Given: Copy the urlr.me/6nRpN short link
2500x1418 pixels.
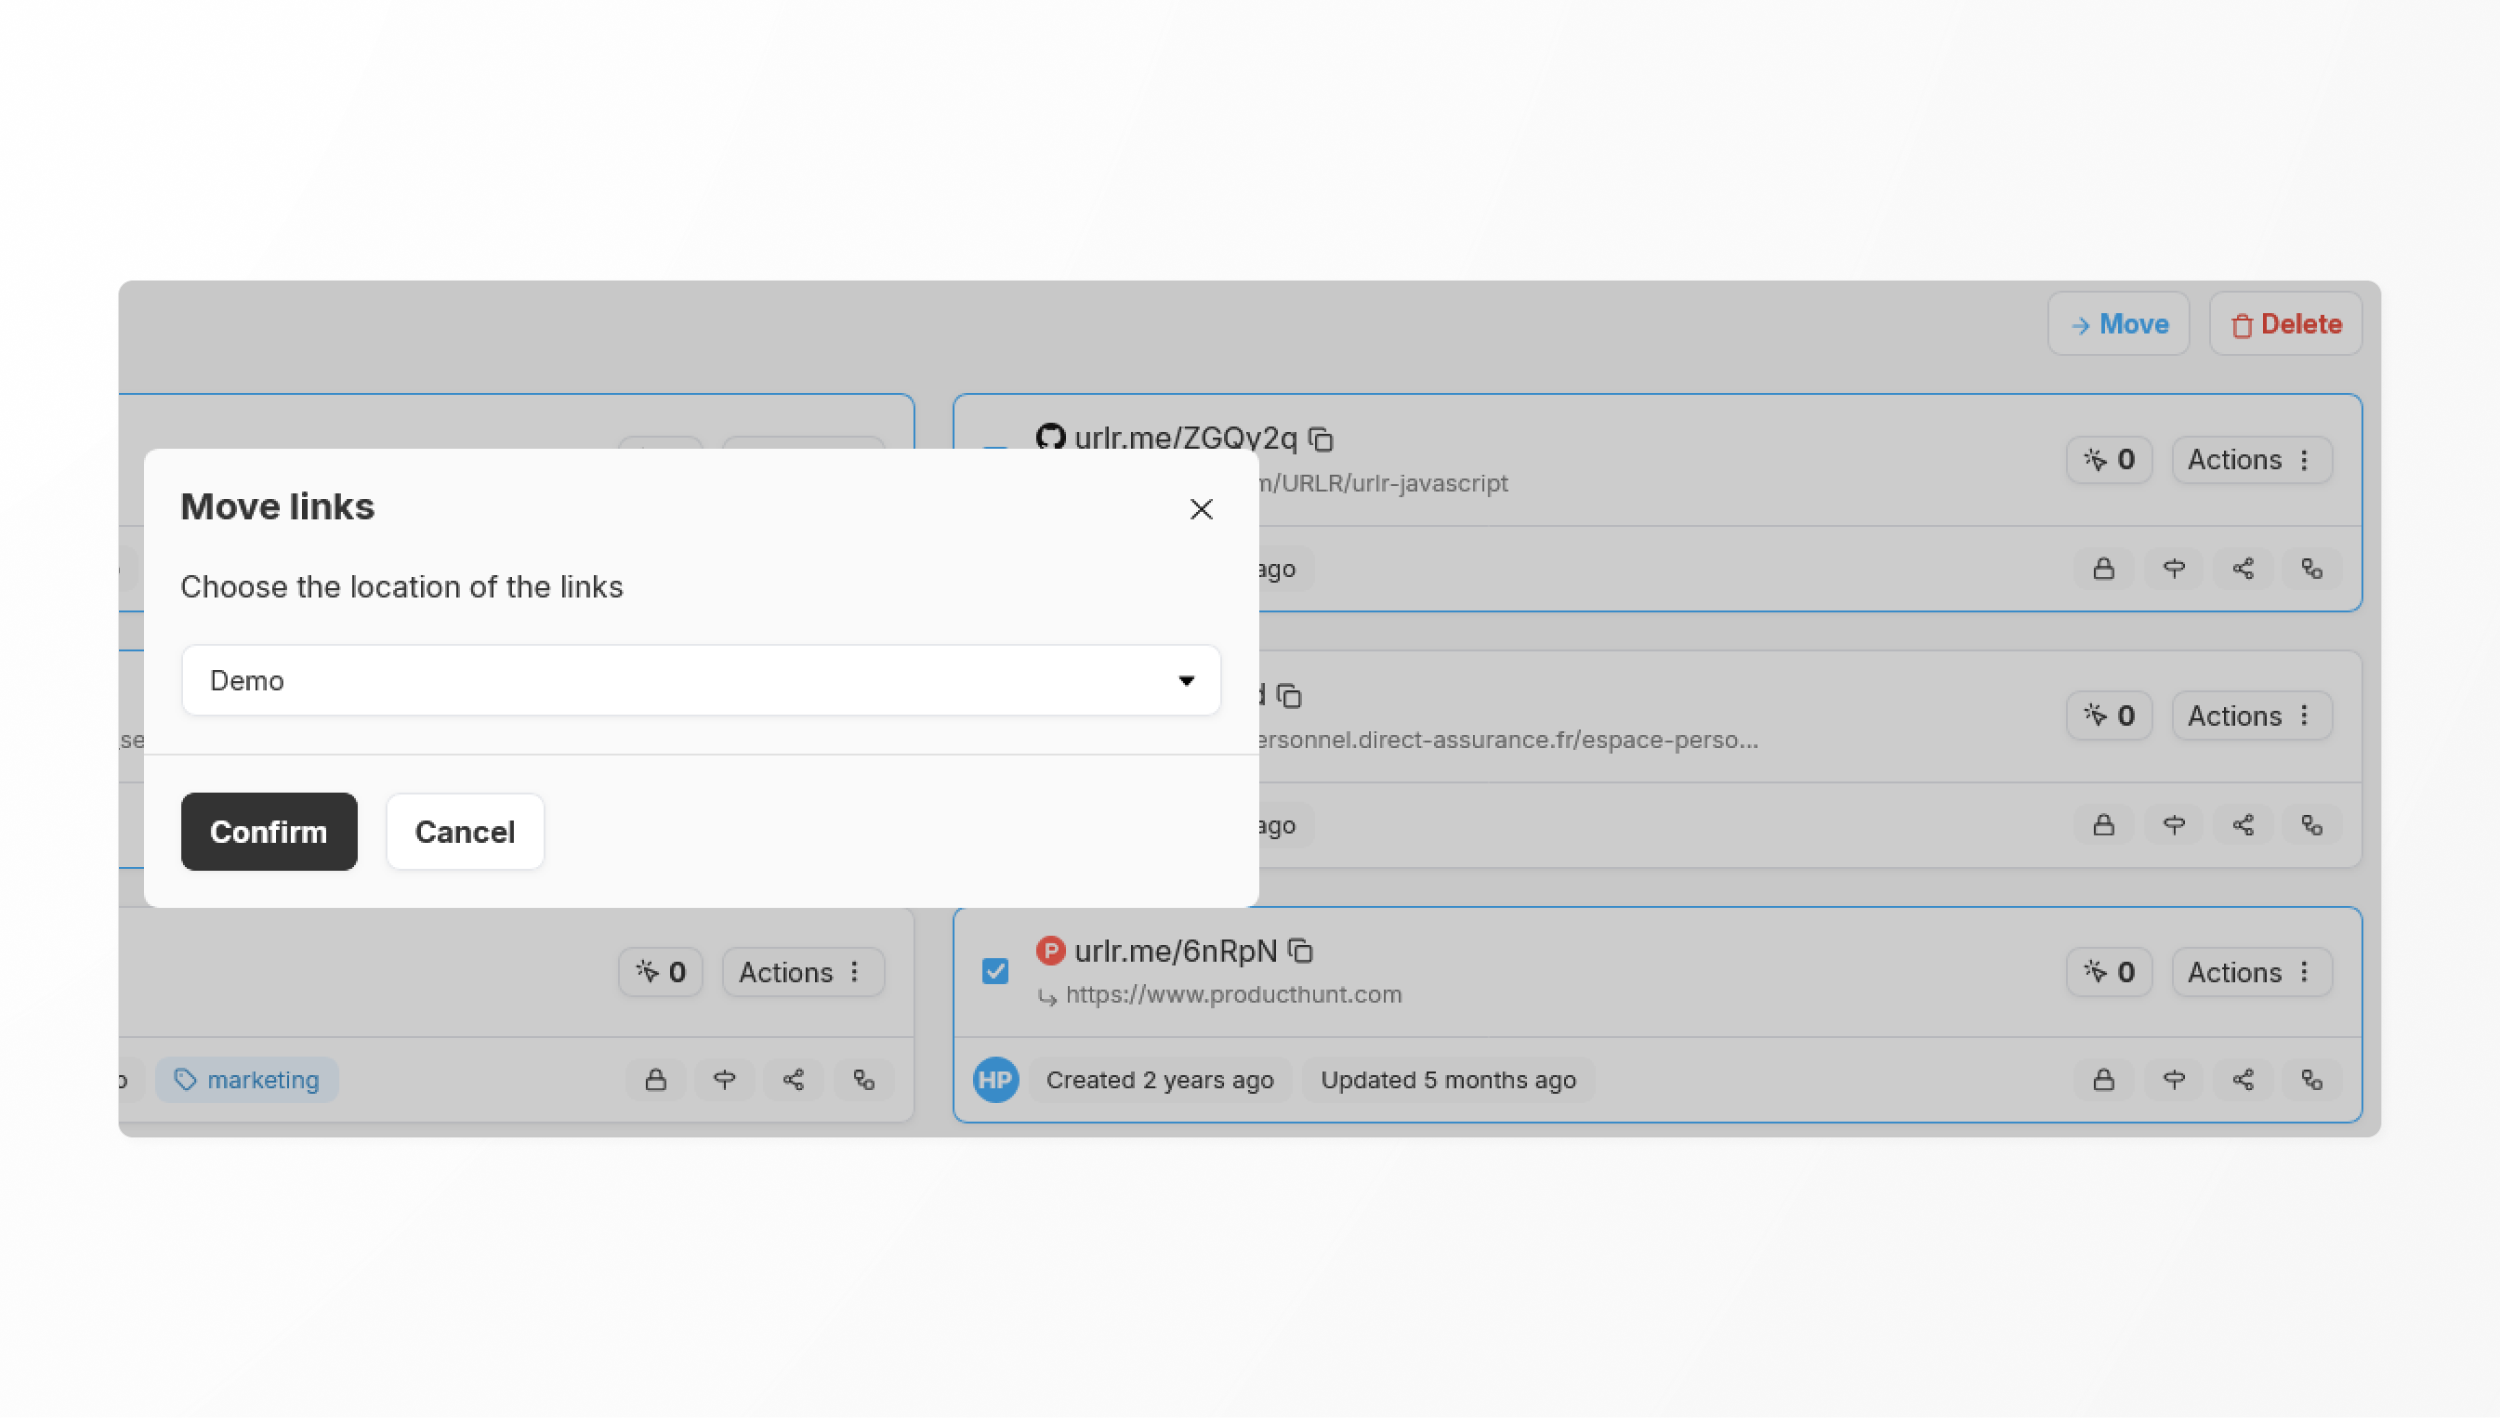Looking at the screenshot, I should pos(1300,951).
